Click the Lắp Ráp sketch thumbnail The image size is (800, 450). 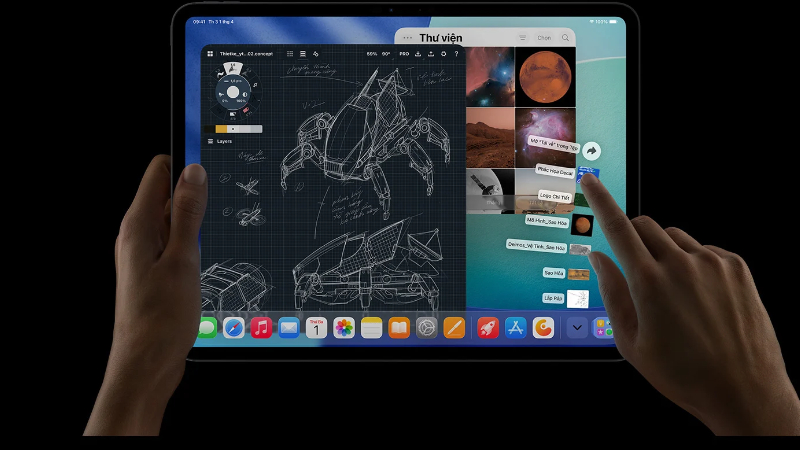pos(578,299)
